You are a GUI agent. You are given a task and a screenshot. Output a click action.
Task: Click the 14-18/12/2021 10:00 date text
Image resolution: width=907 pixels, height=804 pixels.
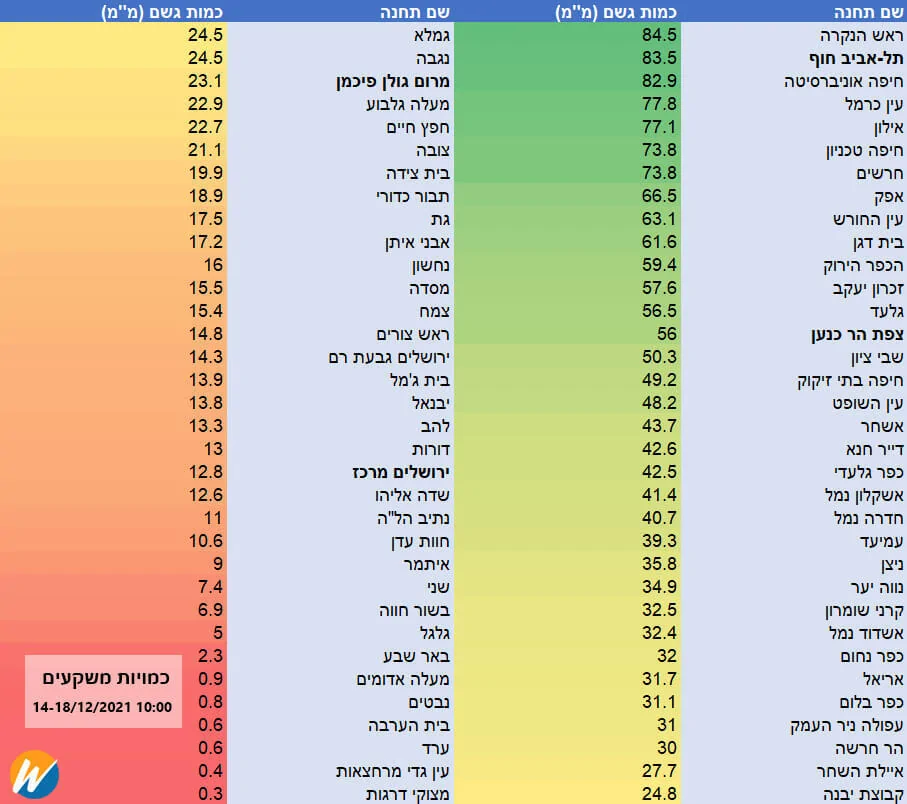click(x=103, y=706)
